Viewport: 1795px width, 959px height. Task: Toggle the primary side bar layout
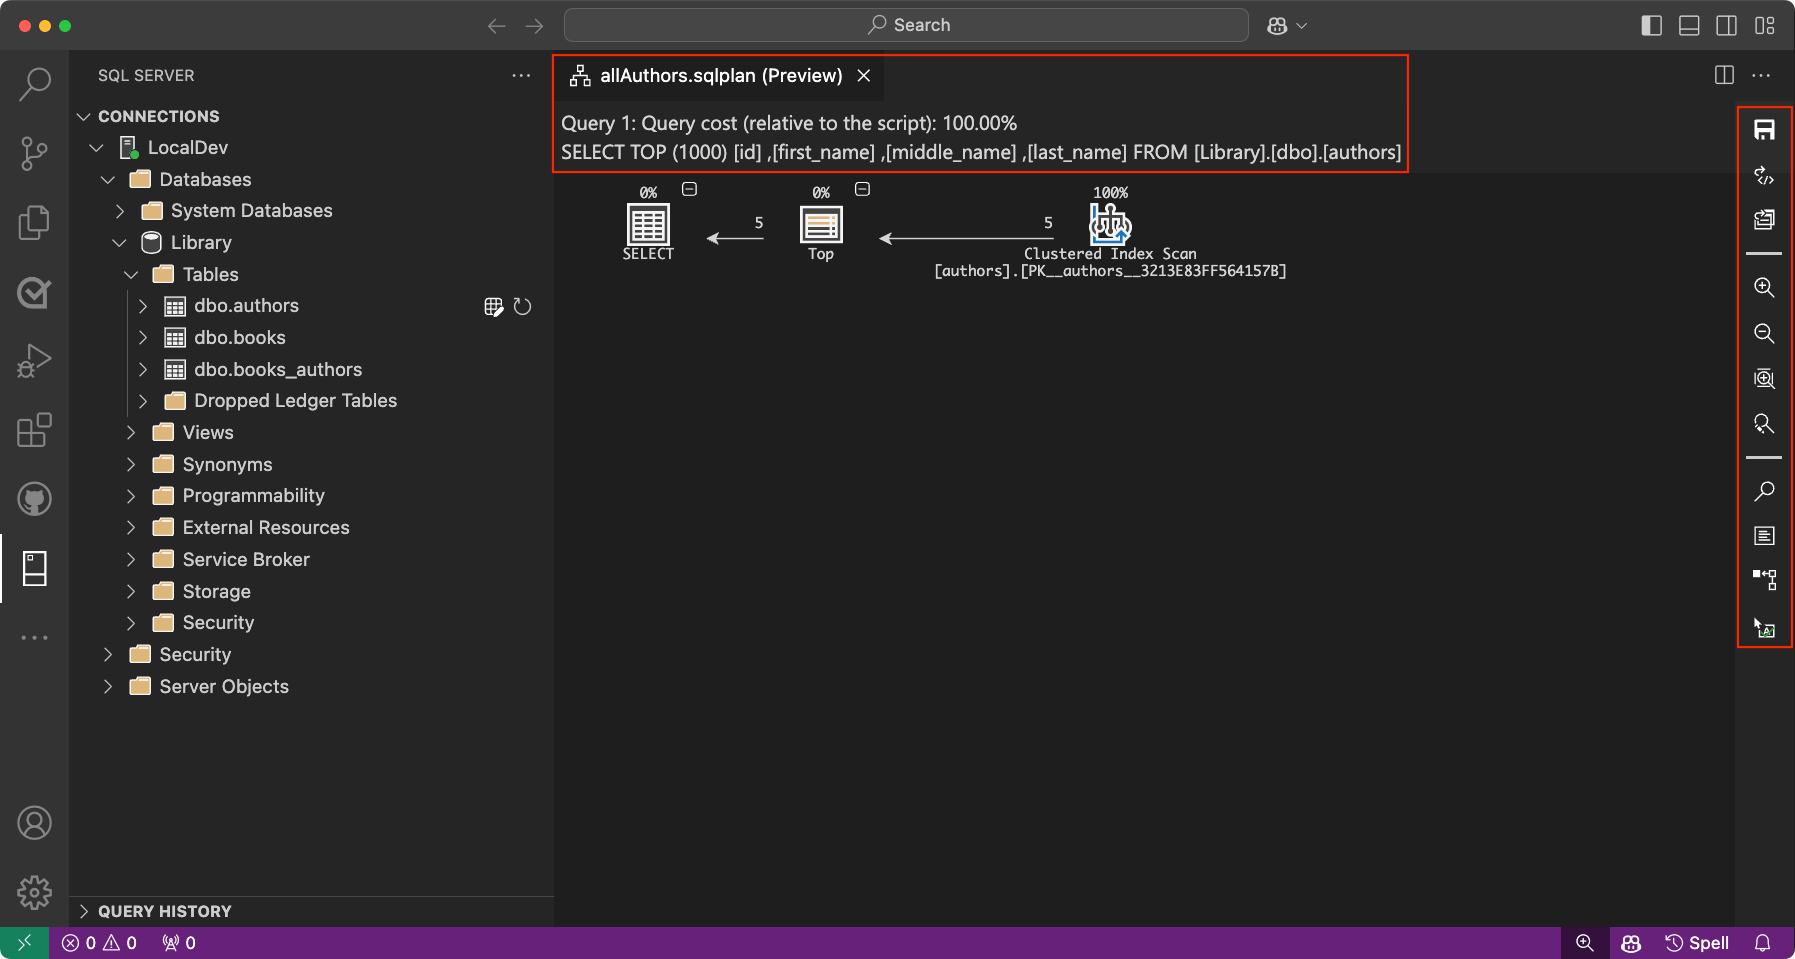pos(1651,25)
